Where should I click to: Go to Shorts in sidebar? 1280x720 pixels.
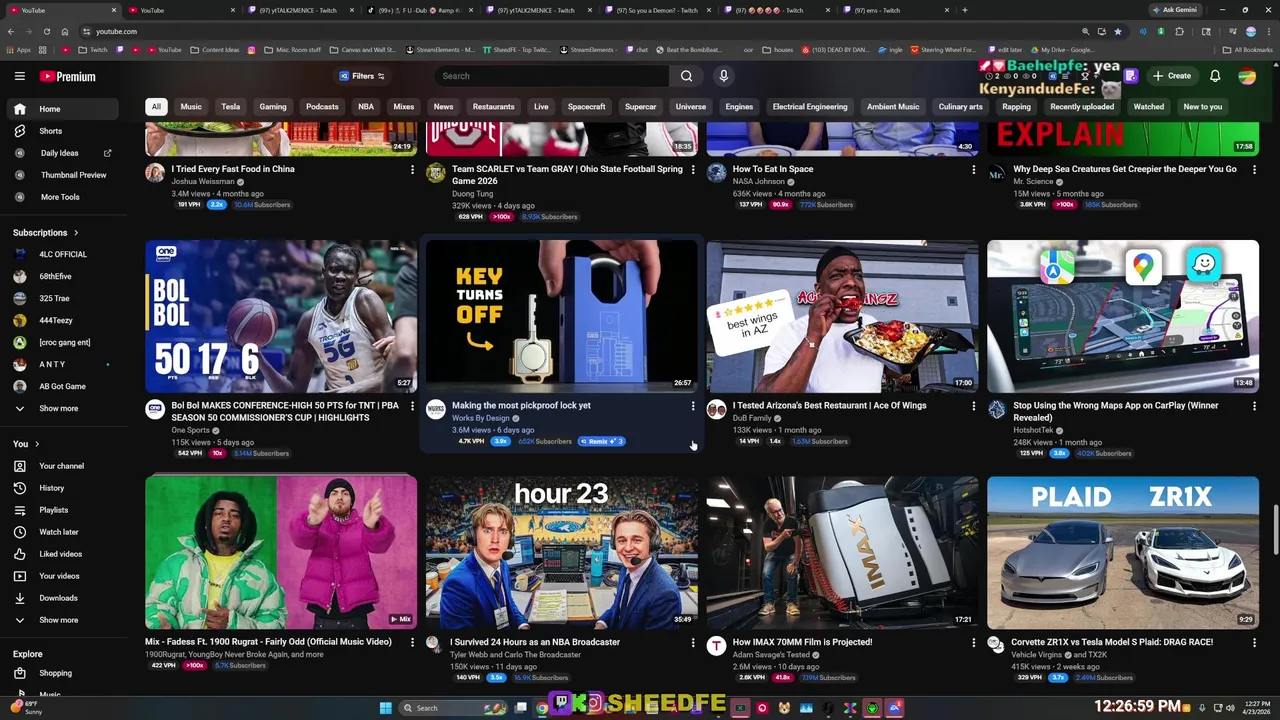(50, 131)
